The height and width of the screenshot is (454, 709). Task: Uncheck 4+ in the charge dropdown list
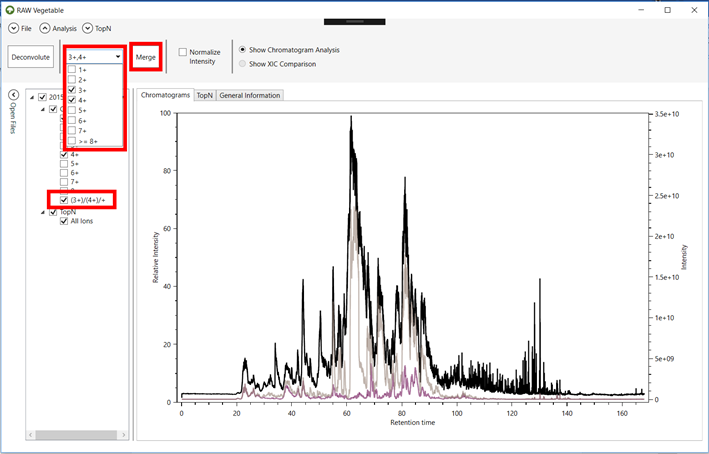click(x=72, y=100)
